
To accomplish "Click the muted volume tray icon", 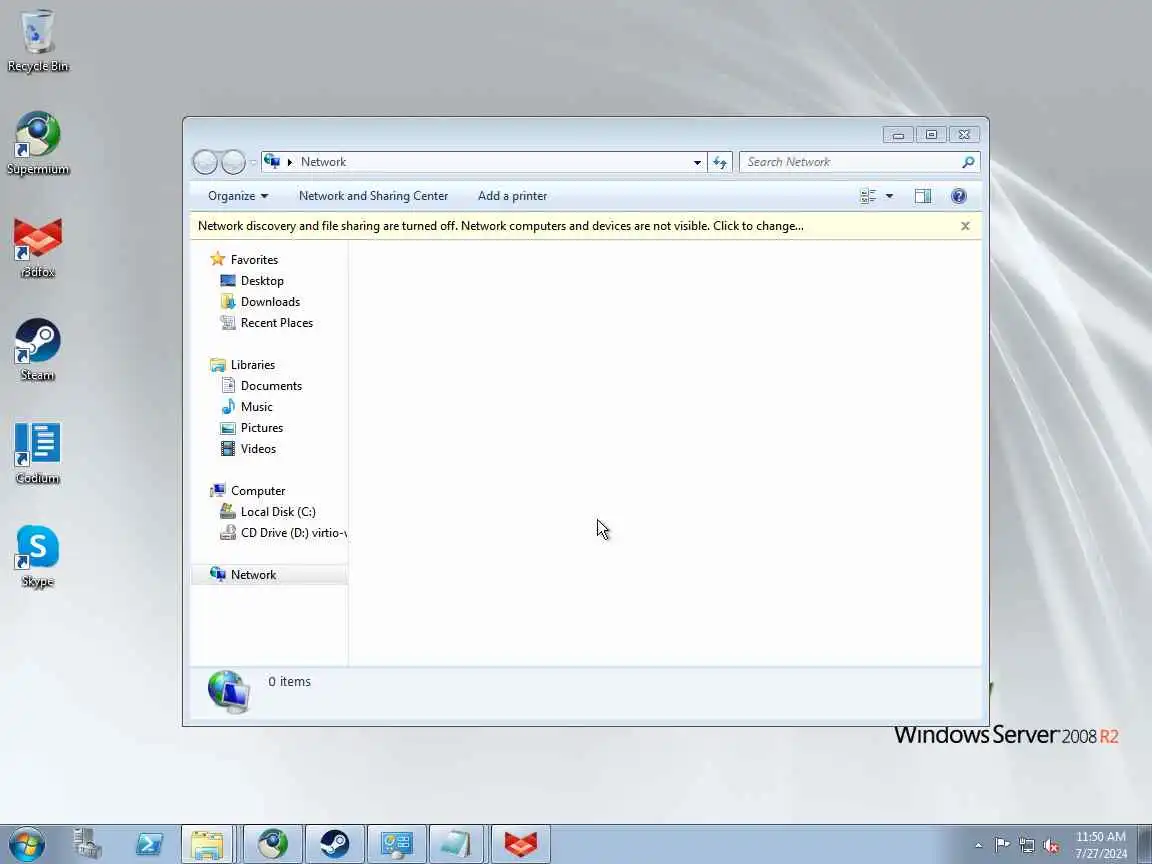I will coord(1051,845).
